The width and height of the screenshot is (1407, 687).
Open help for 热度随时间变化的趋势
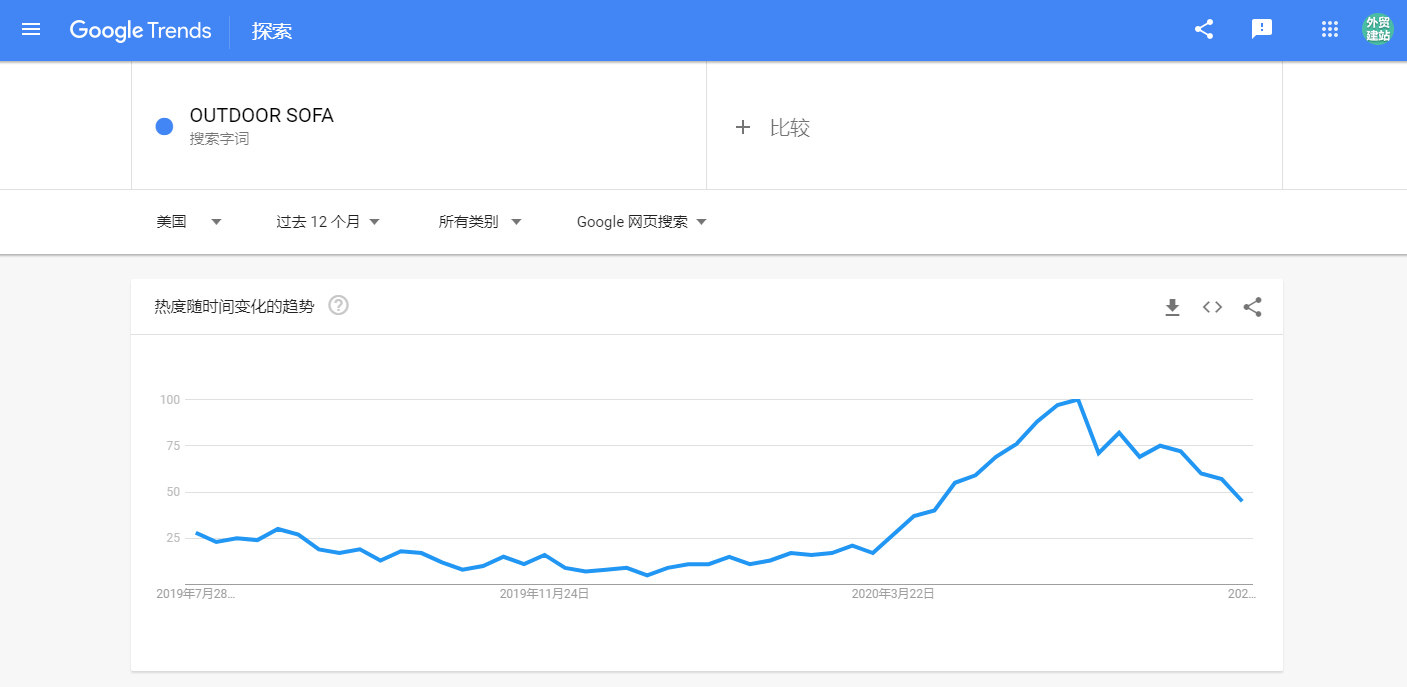tap(339, 306)
